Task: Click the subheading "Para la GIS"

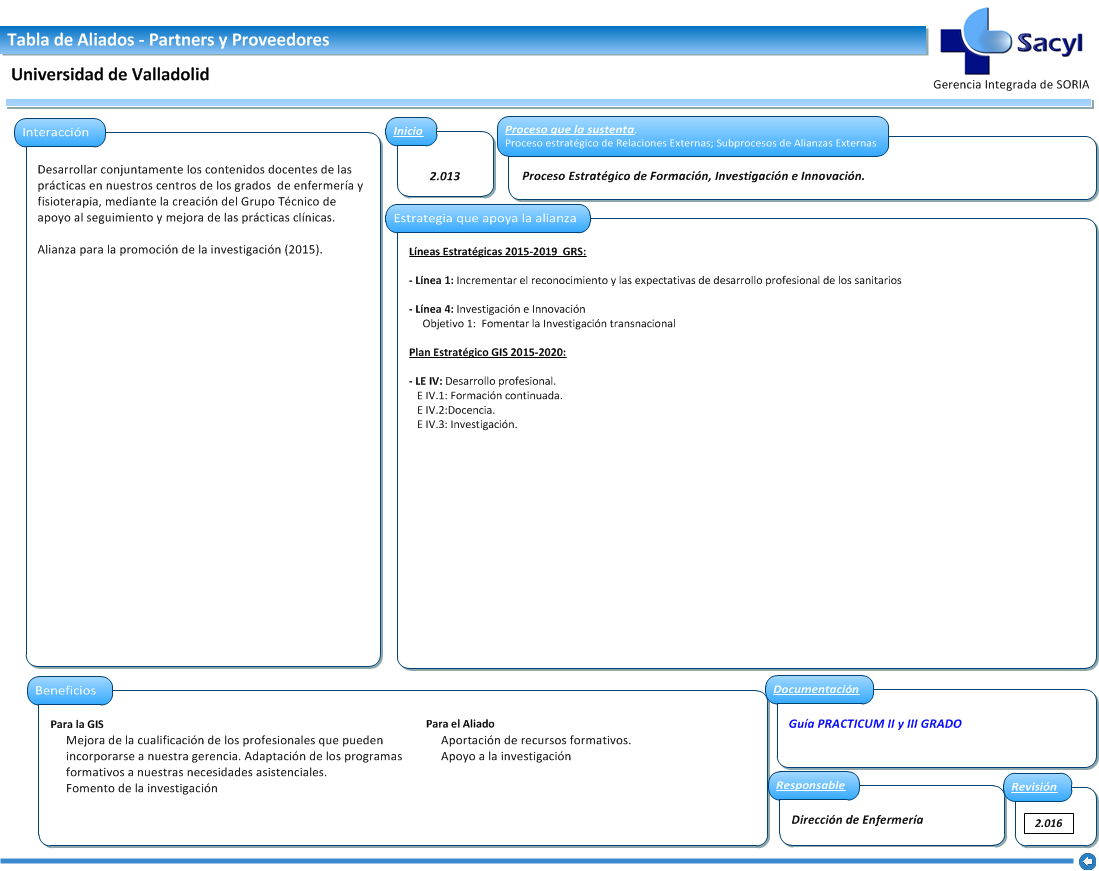Action: point(77,725)
